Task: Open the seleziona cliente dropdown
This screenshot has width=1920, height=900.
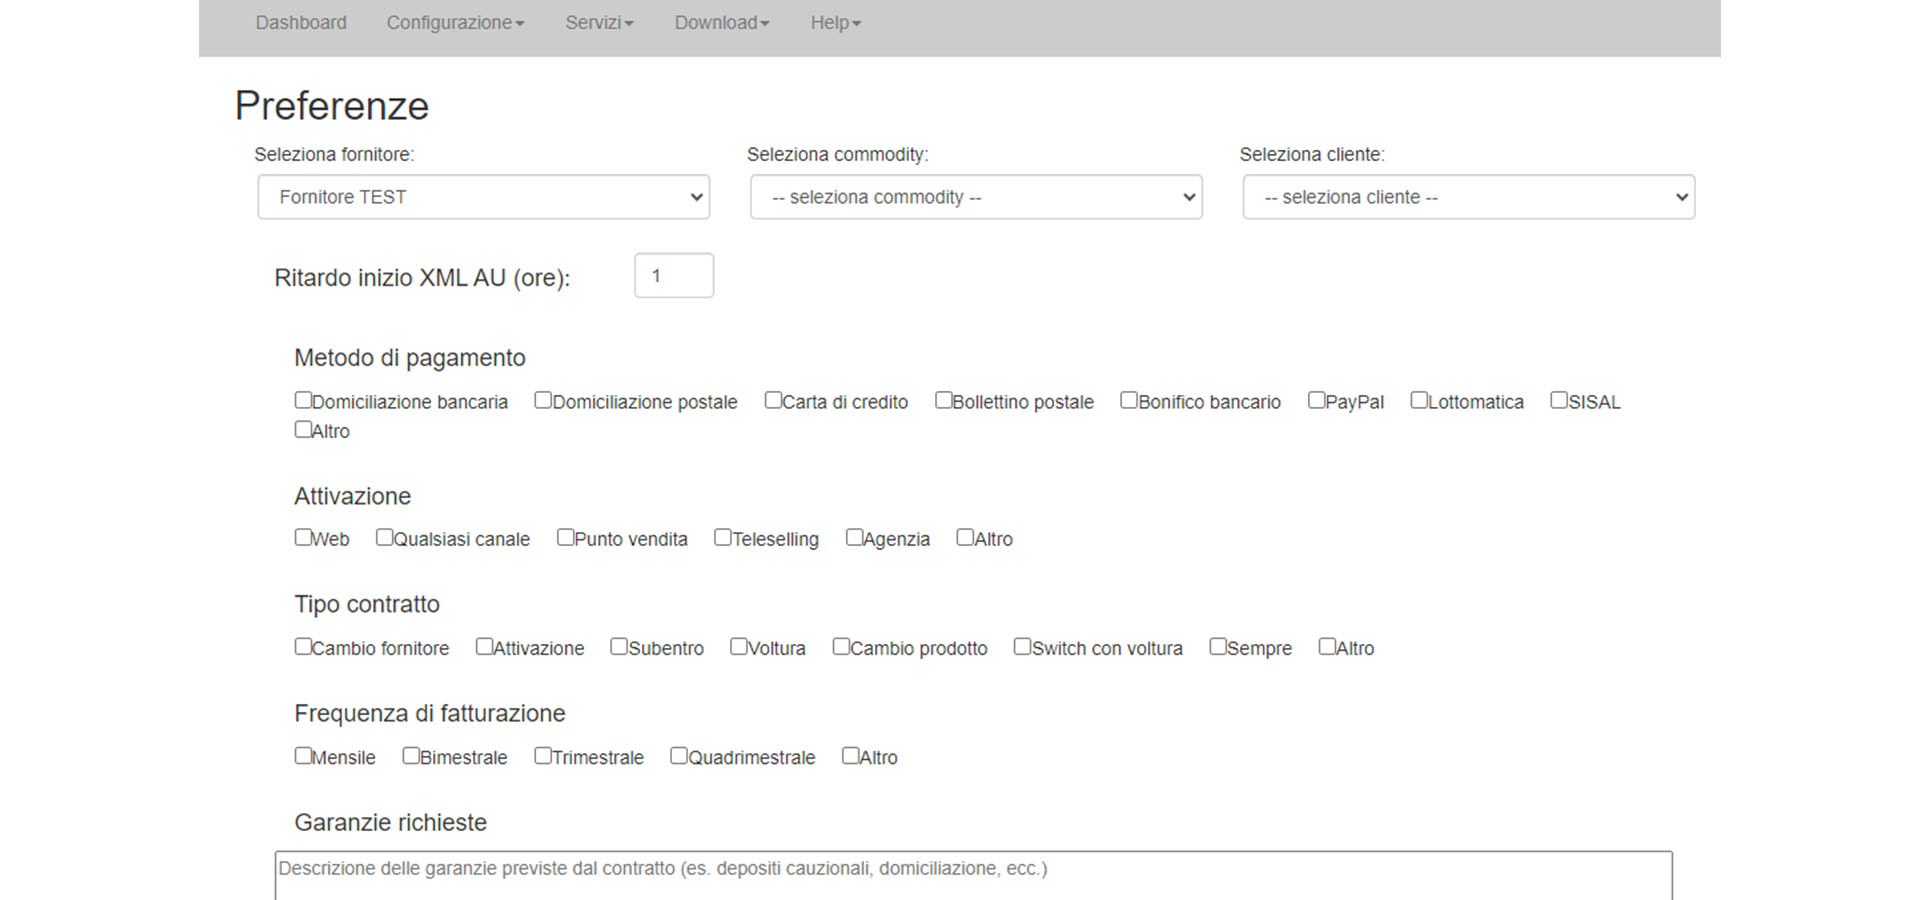Action: click(x=1468, y=197)
